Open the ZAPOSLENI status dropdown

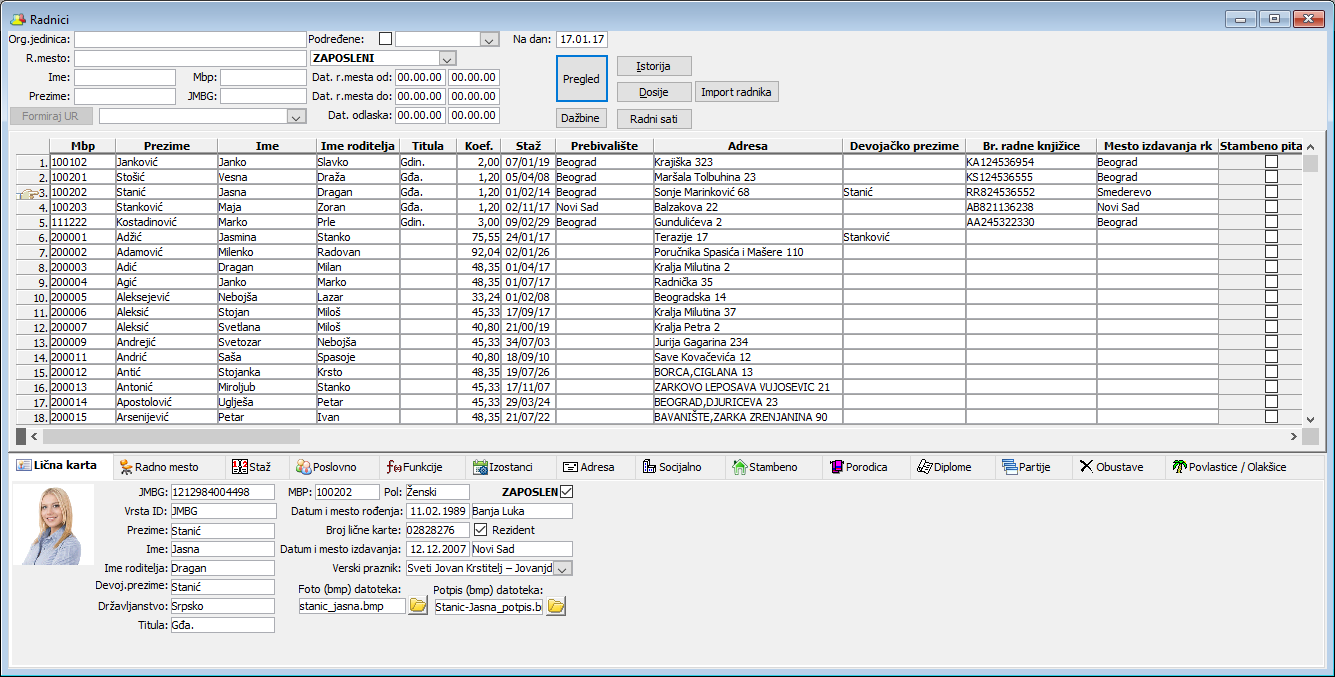tap(447, 58)
